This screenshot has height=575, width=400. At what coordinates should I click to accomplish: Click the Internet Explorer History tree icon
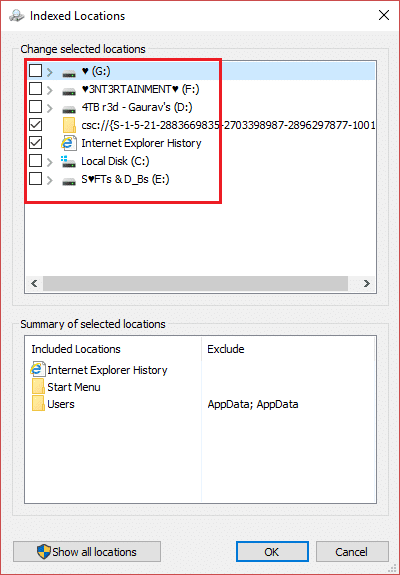coord(69,143)
